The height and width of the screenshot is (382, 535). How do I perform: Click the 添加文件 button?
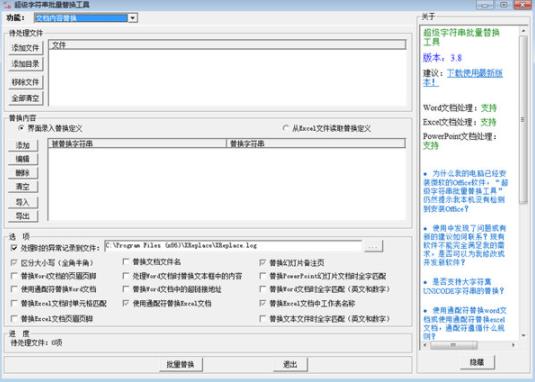pos(26,48)
